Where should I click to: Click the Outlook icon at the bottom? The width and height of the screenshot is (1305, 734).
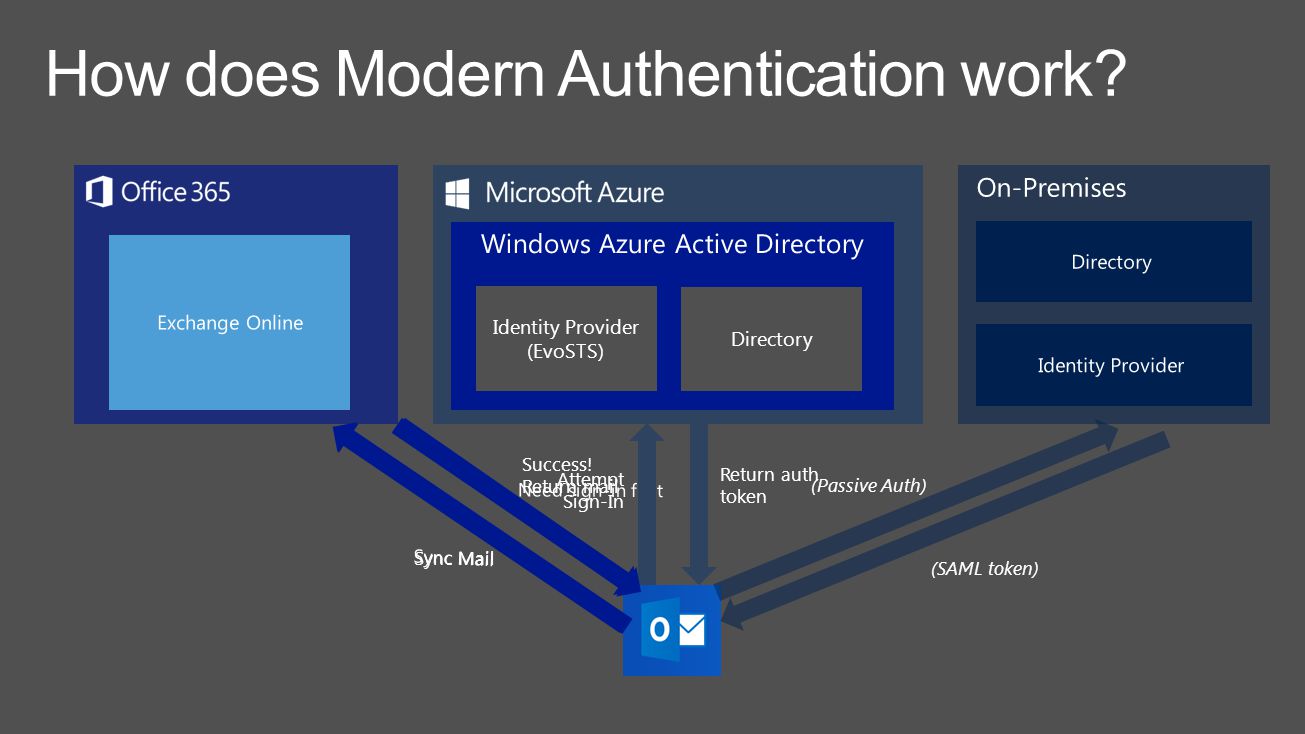click(671, 630)
